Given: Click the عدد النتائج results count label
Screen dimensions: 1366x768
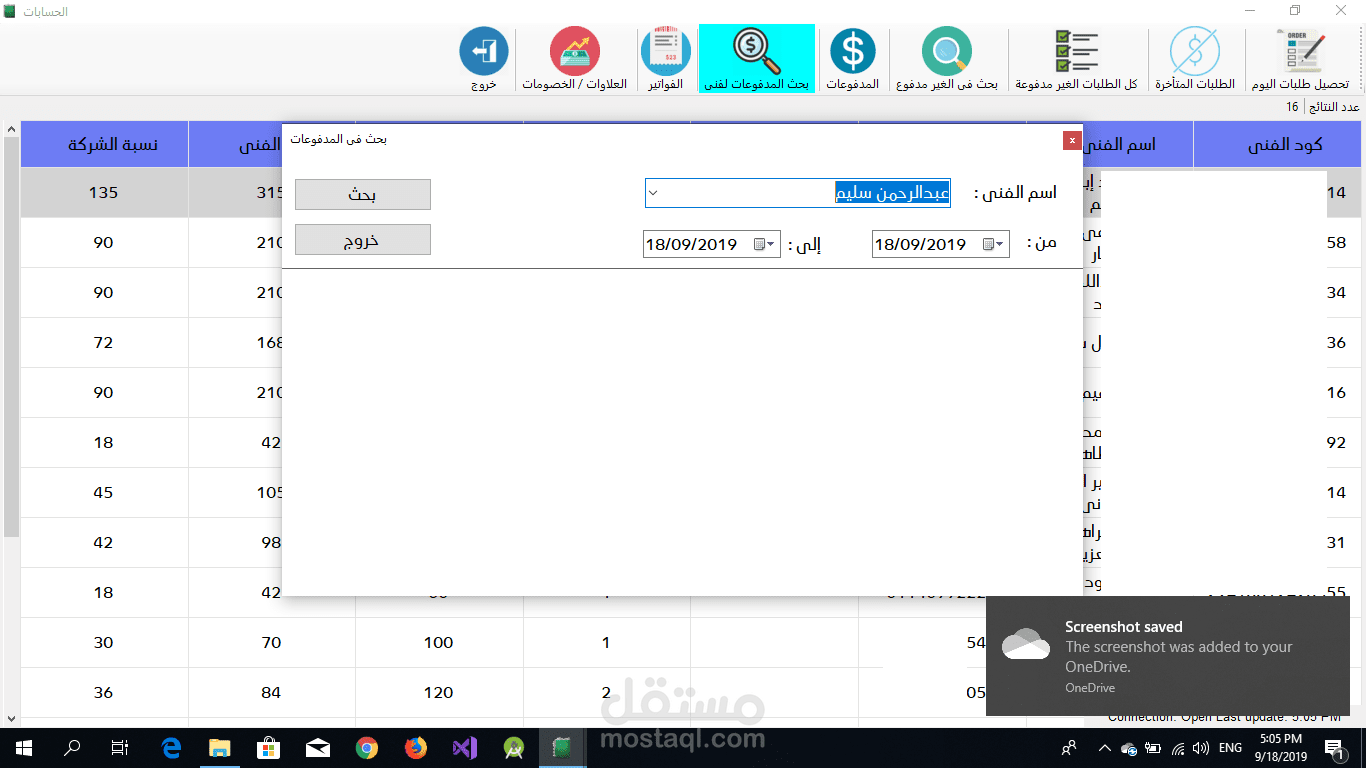Looking at the screenshot, I should (x=1335, y=107).
